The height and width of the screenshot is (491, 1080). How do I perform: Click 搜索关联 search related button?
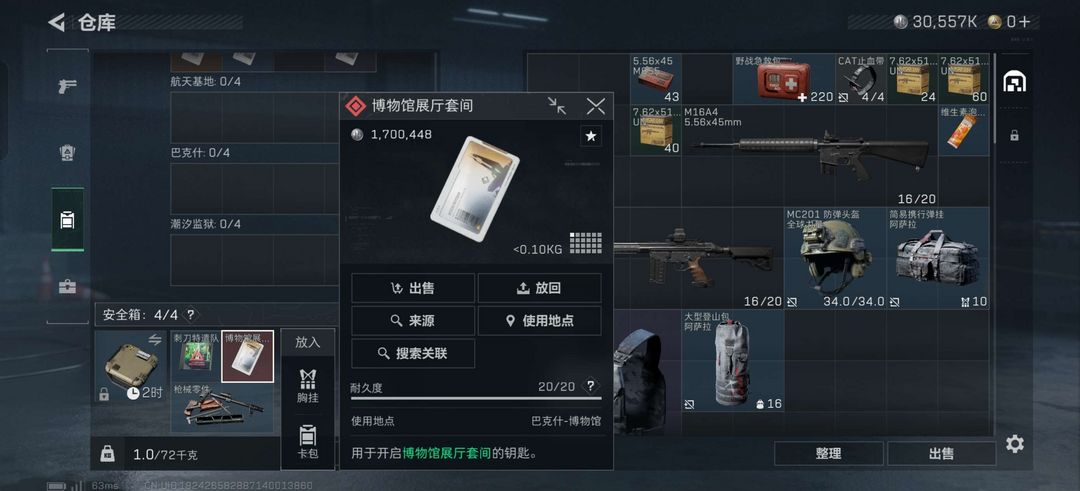(x=413, y=353)
